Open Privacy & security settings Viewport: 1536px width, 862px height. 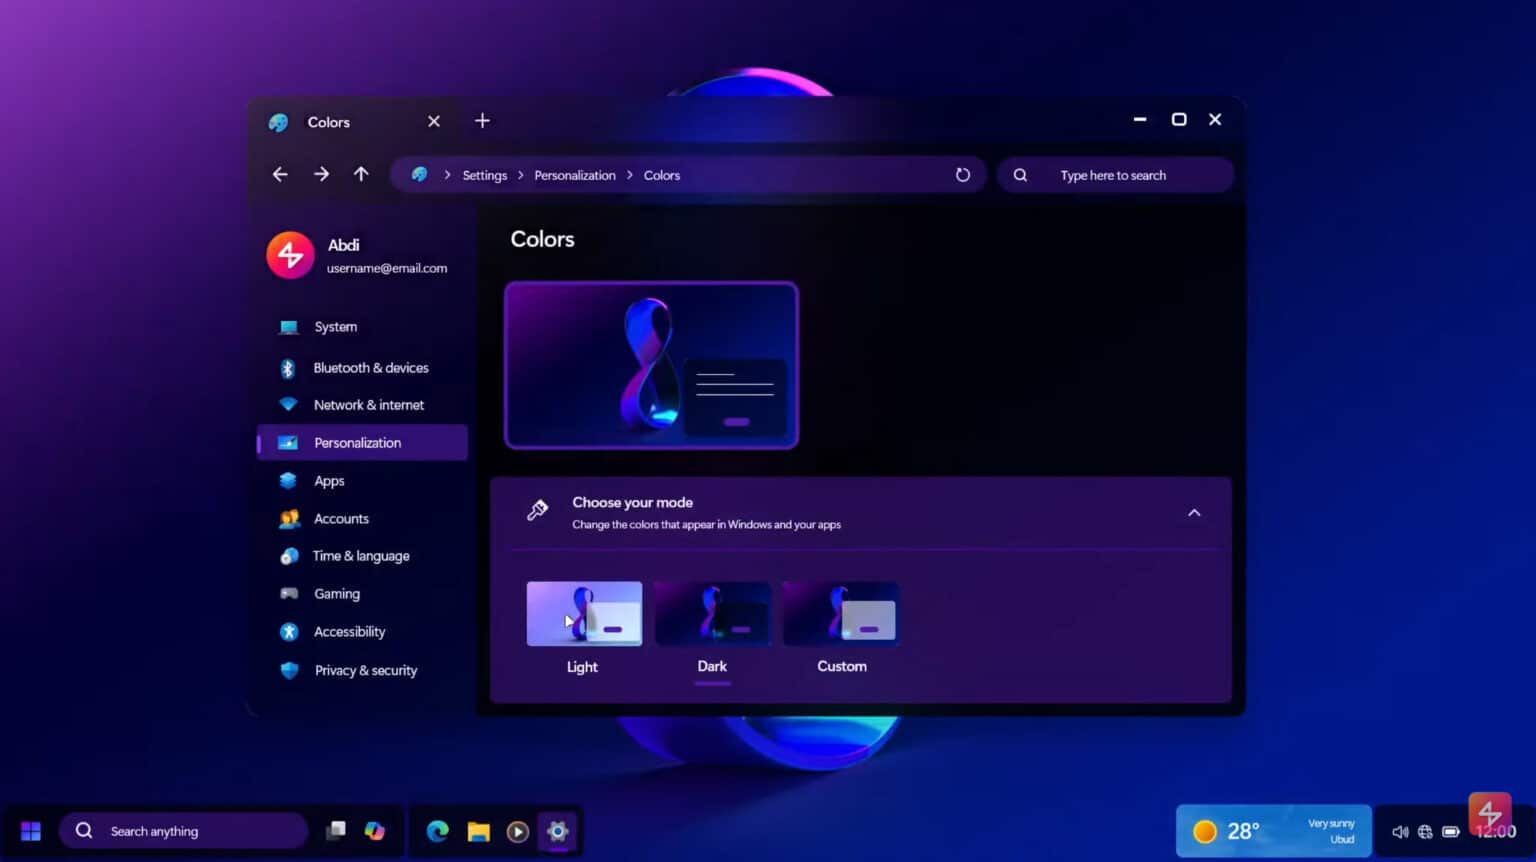tap(366, 670)
